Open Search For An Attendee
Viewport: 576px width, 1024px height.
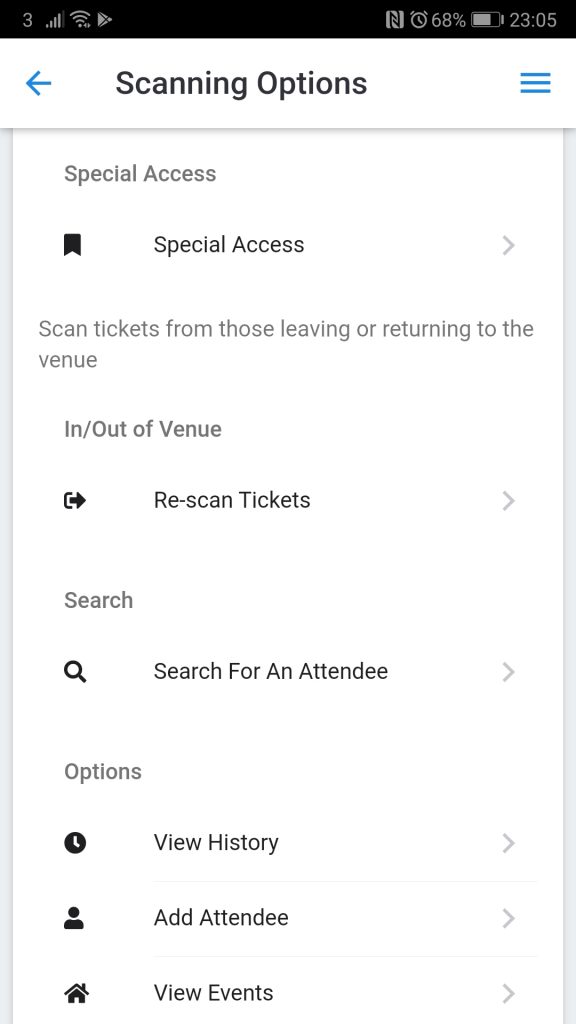(x=288, y=672)
